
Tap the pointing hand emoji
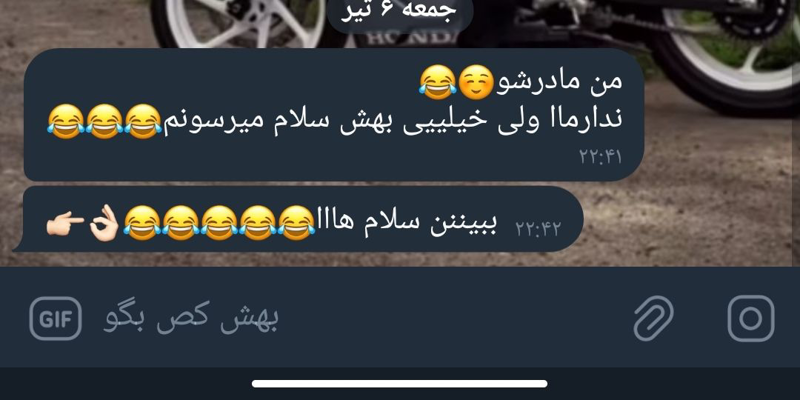(x=65, y=223)
